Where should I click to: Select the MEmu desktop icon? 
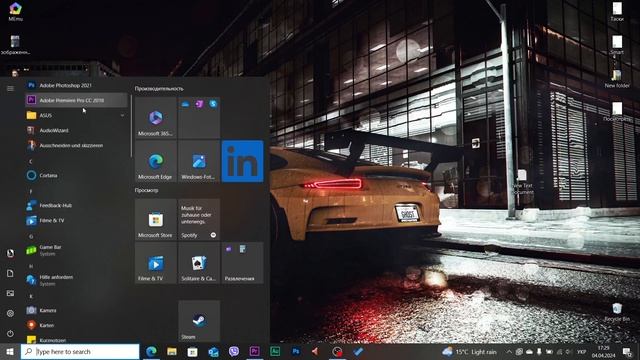16,12
